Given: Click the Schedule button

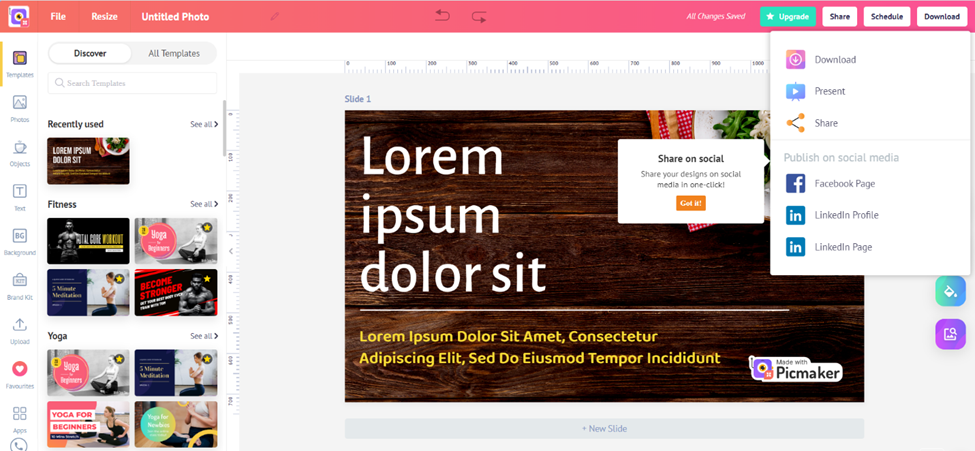Looking at the screenshot, I should [887, 17].
